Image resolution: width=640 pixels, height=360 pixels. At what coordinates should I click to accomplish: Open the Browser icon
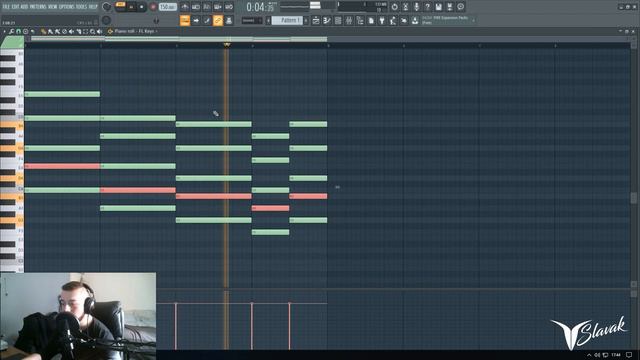[x=360, y=20]
